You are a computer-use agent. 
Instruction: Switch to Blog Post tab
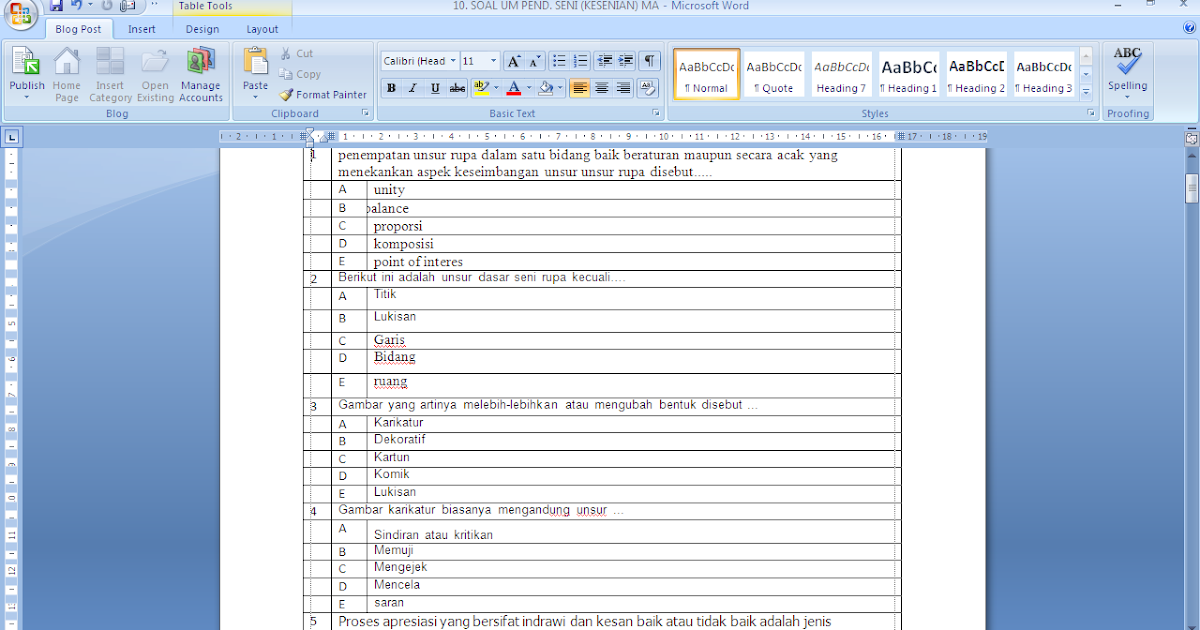point(79,29)
